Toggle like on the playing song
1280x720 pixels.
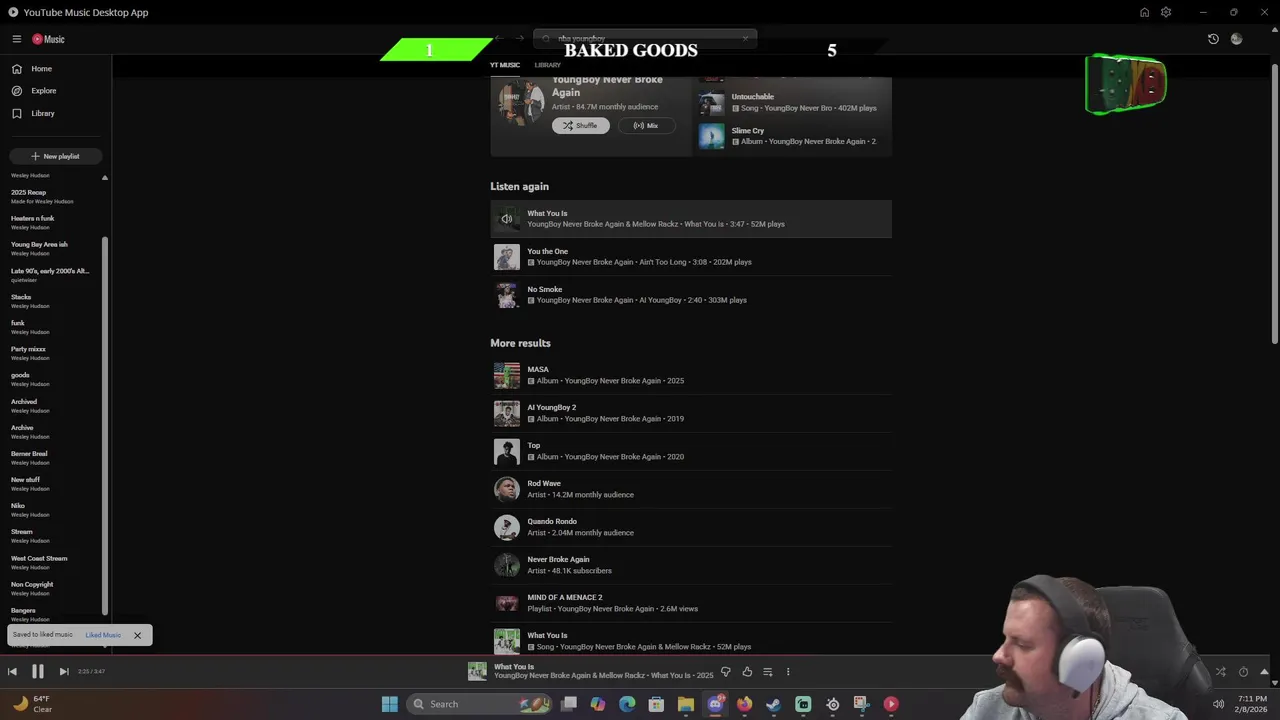(x=747, y=672)
